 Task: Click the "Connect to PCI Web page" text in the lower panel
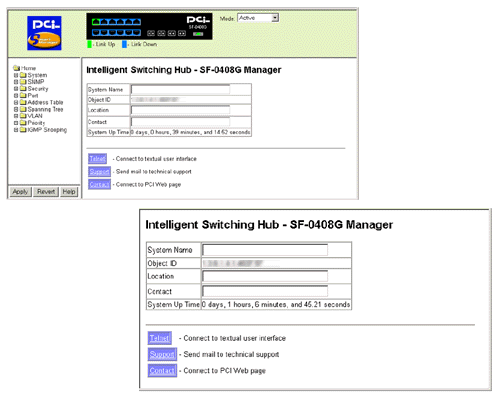pos(225,371)
